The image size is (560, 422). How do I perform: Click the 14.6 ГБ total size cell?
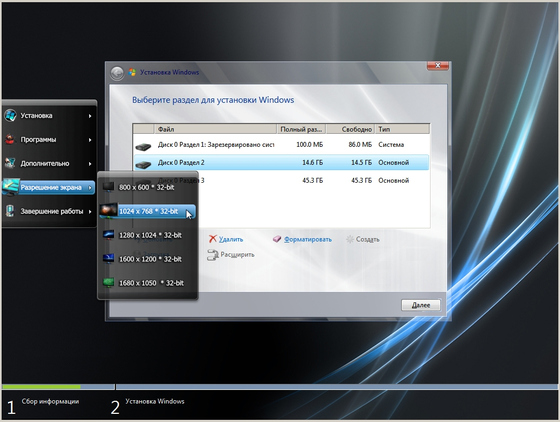[x=312, y=162]
